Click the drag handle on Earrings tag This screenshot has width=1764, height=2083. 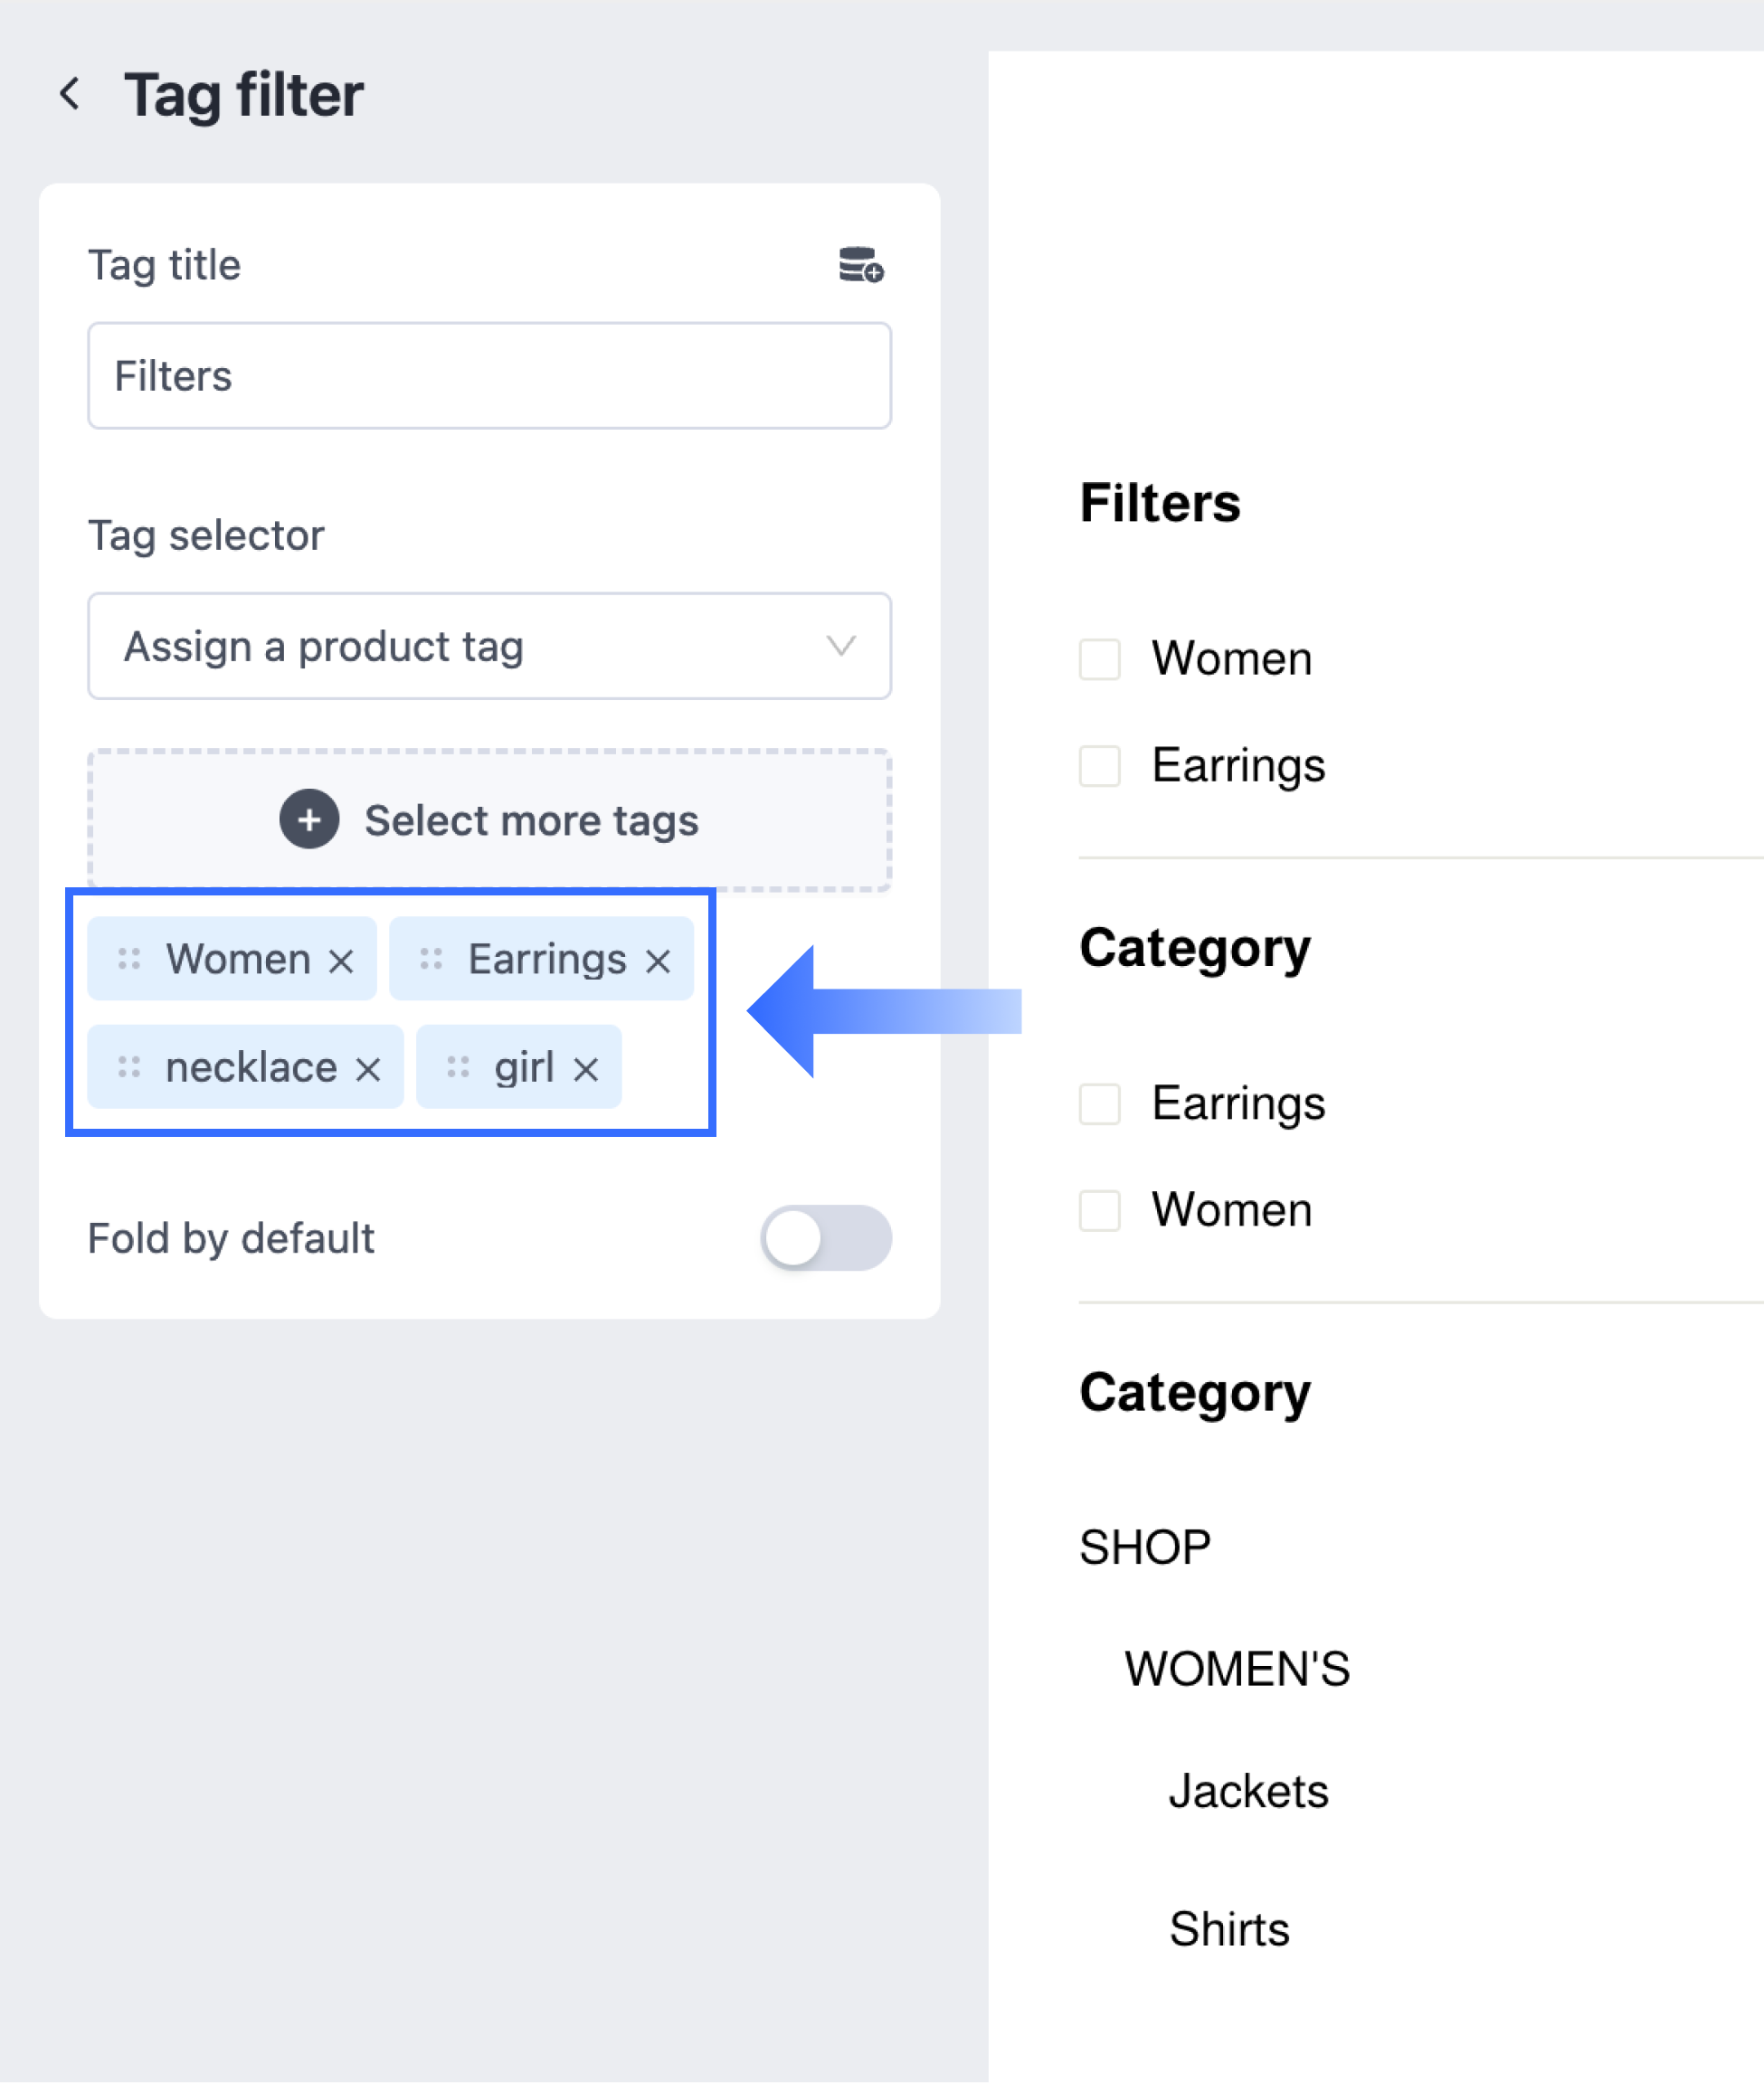click(x=431, y=959)
